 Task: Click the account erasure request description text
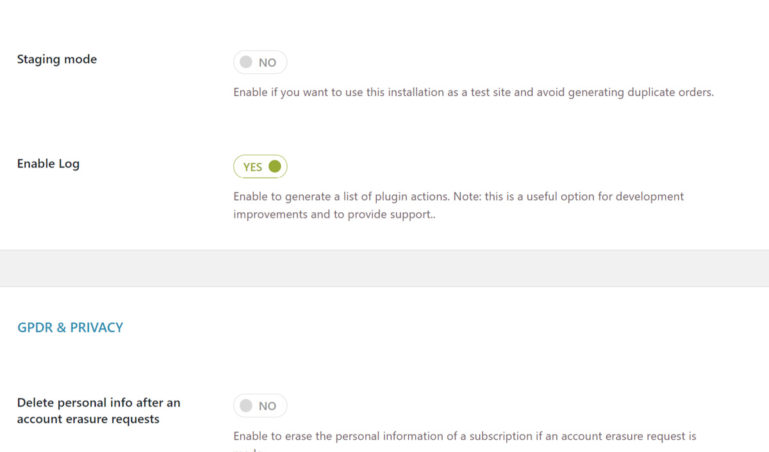click(x=464, y=436)
